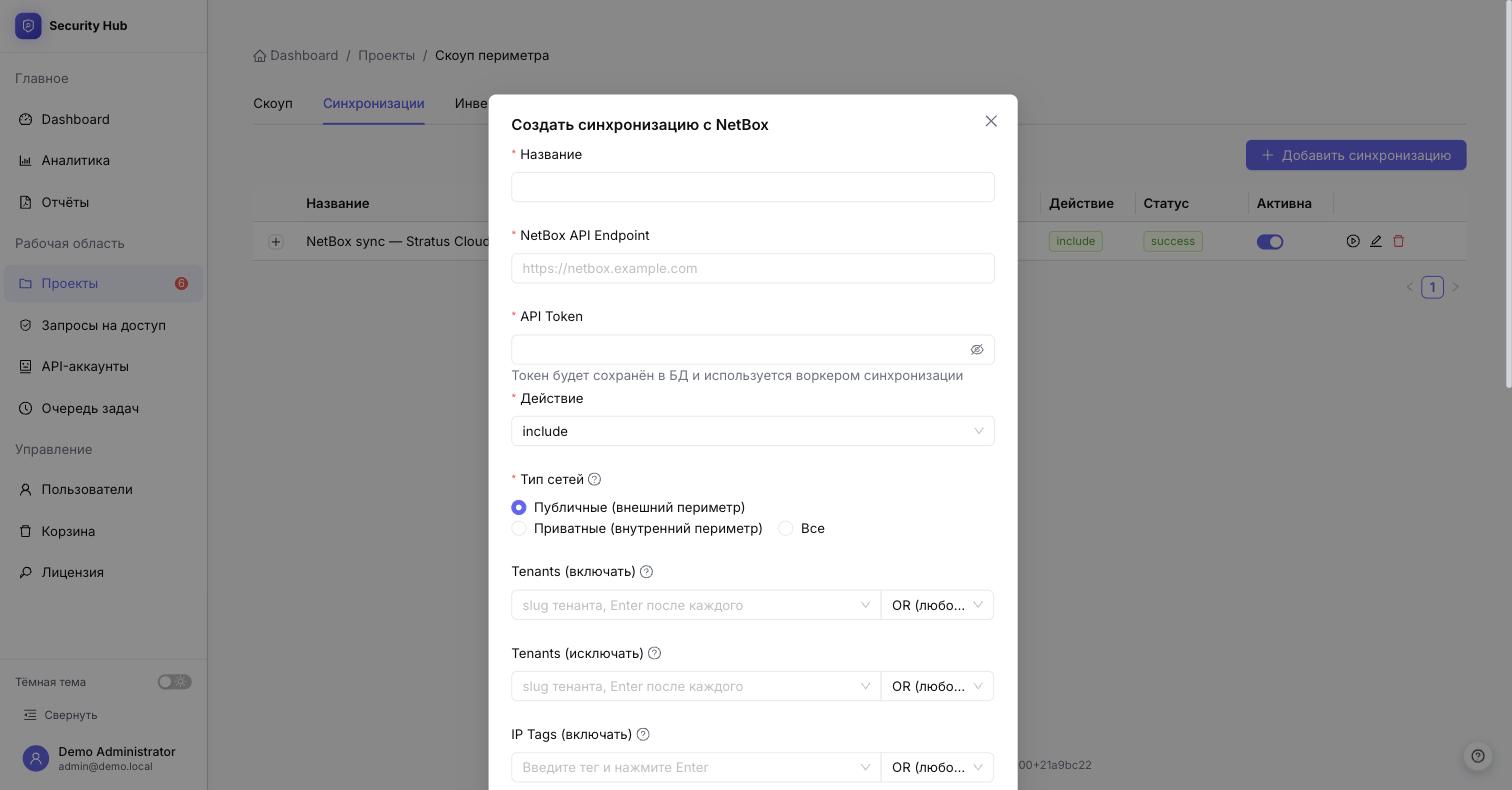Switch to the Синхронизации tab
Viewport: 1512px width, 790px height.
(x=374, y=103)
